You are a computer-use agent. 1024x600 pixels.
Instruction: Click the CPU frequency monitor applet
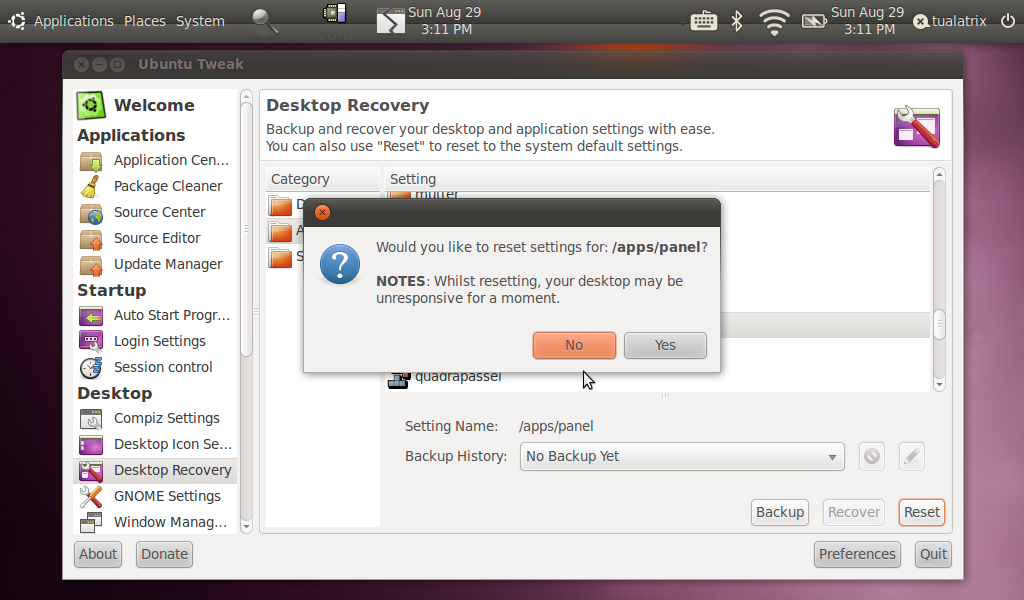coord(335,13)
